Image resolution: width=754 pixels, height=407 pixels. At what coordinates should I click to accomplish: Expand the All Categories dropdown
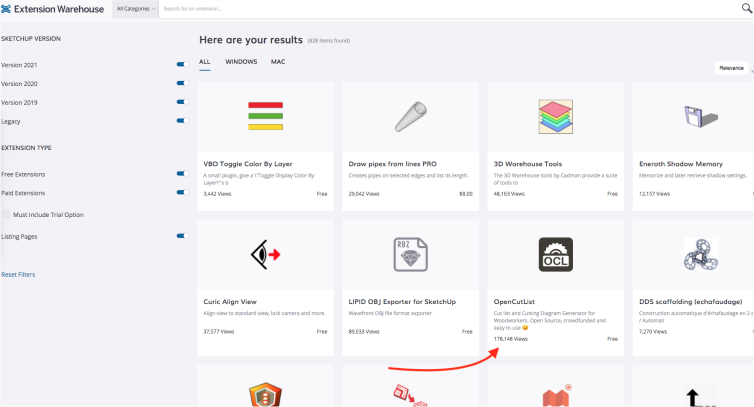pos(135,8)
